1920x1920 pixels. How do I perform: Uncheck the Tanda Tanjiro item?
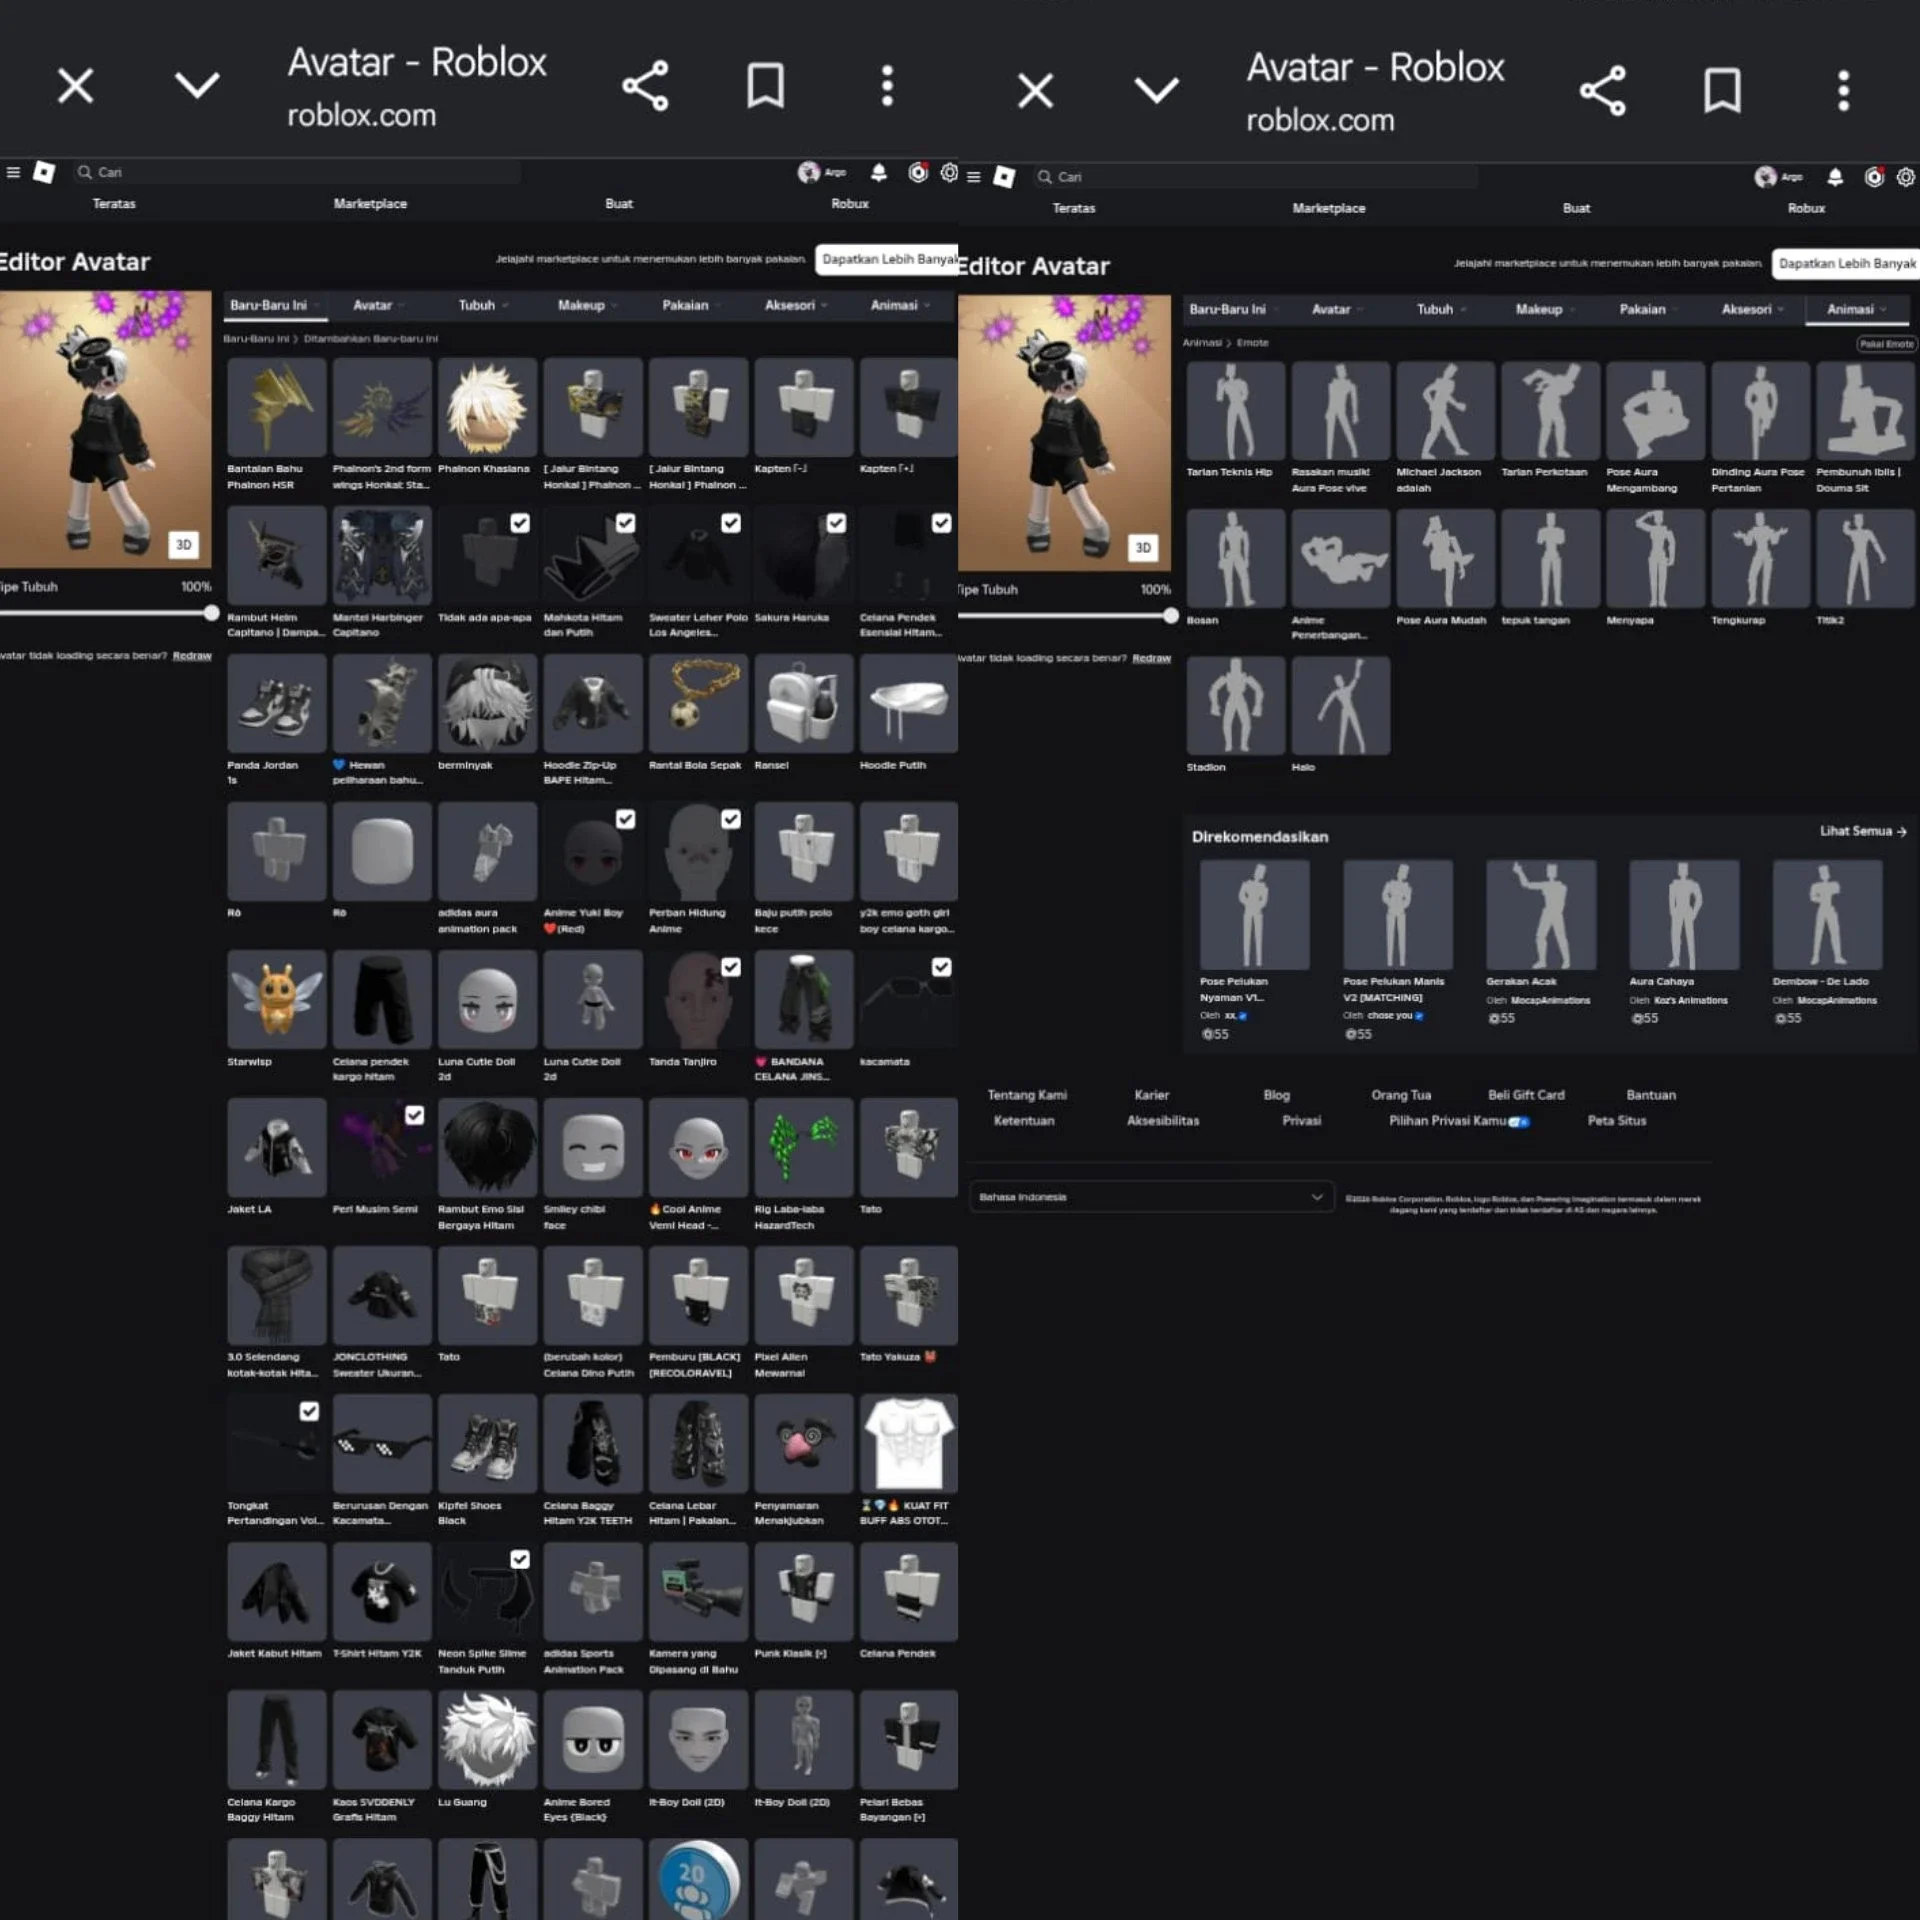[731, 967]
